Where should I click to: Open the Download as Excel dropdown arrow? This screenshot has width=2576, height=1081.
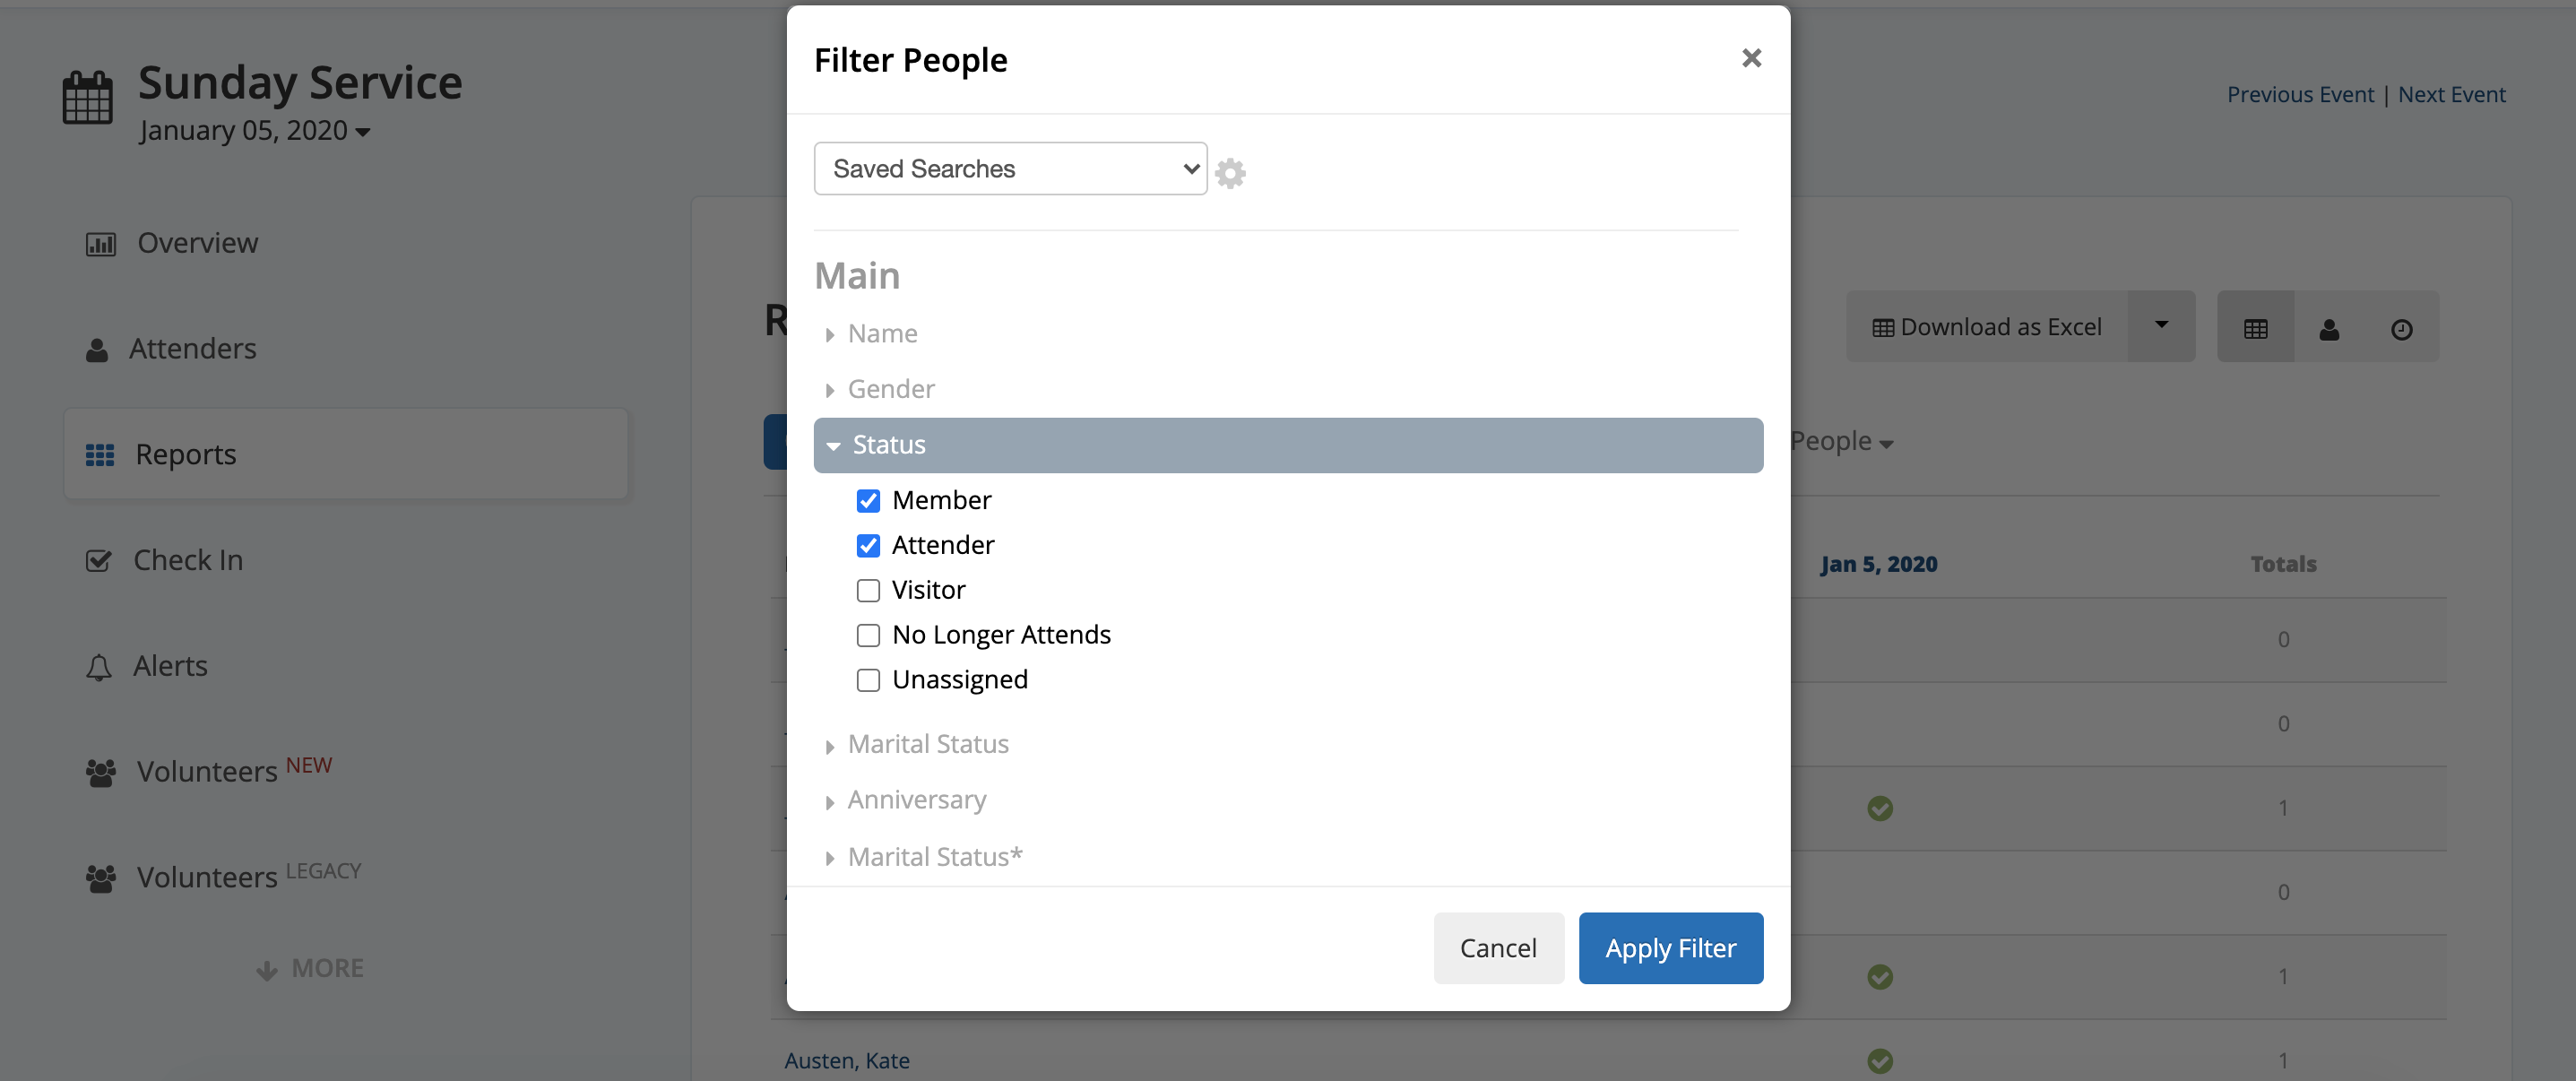click(x=2161, y=326)
